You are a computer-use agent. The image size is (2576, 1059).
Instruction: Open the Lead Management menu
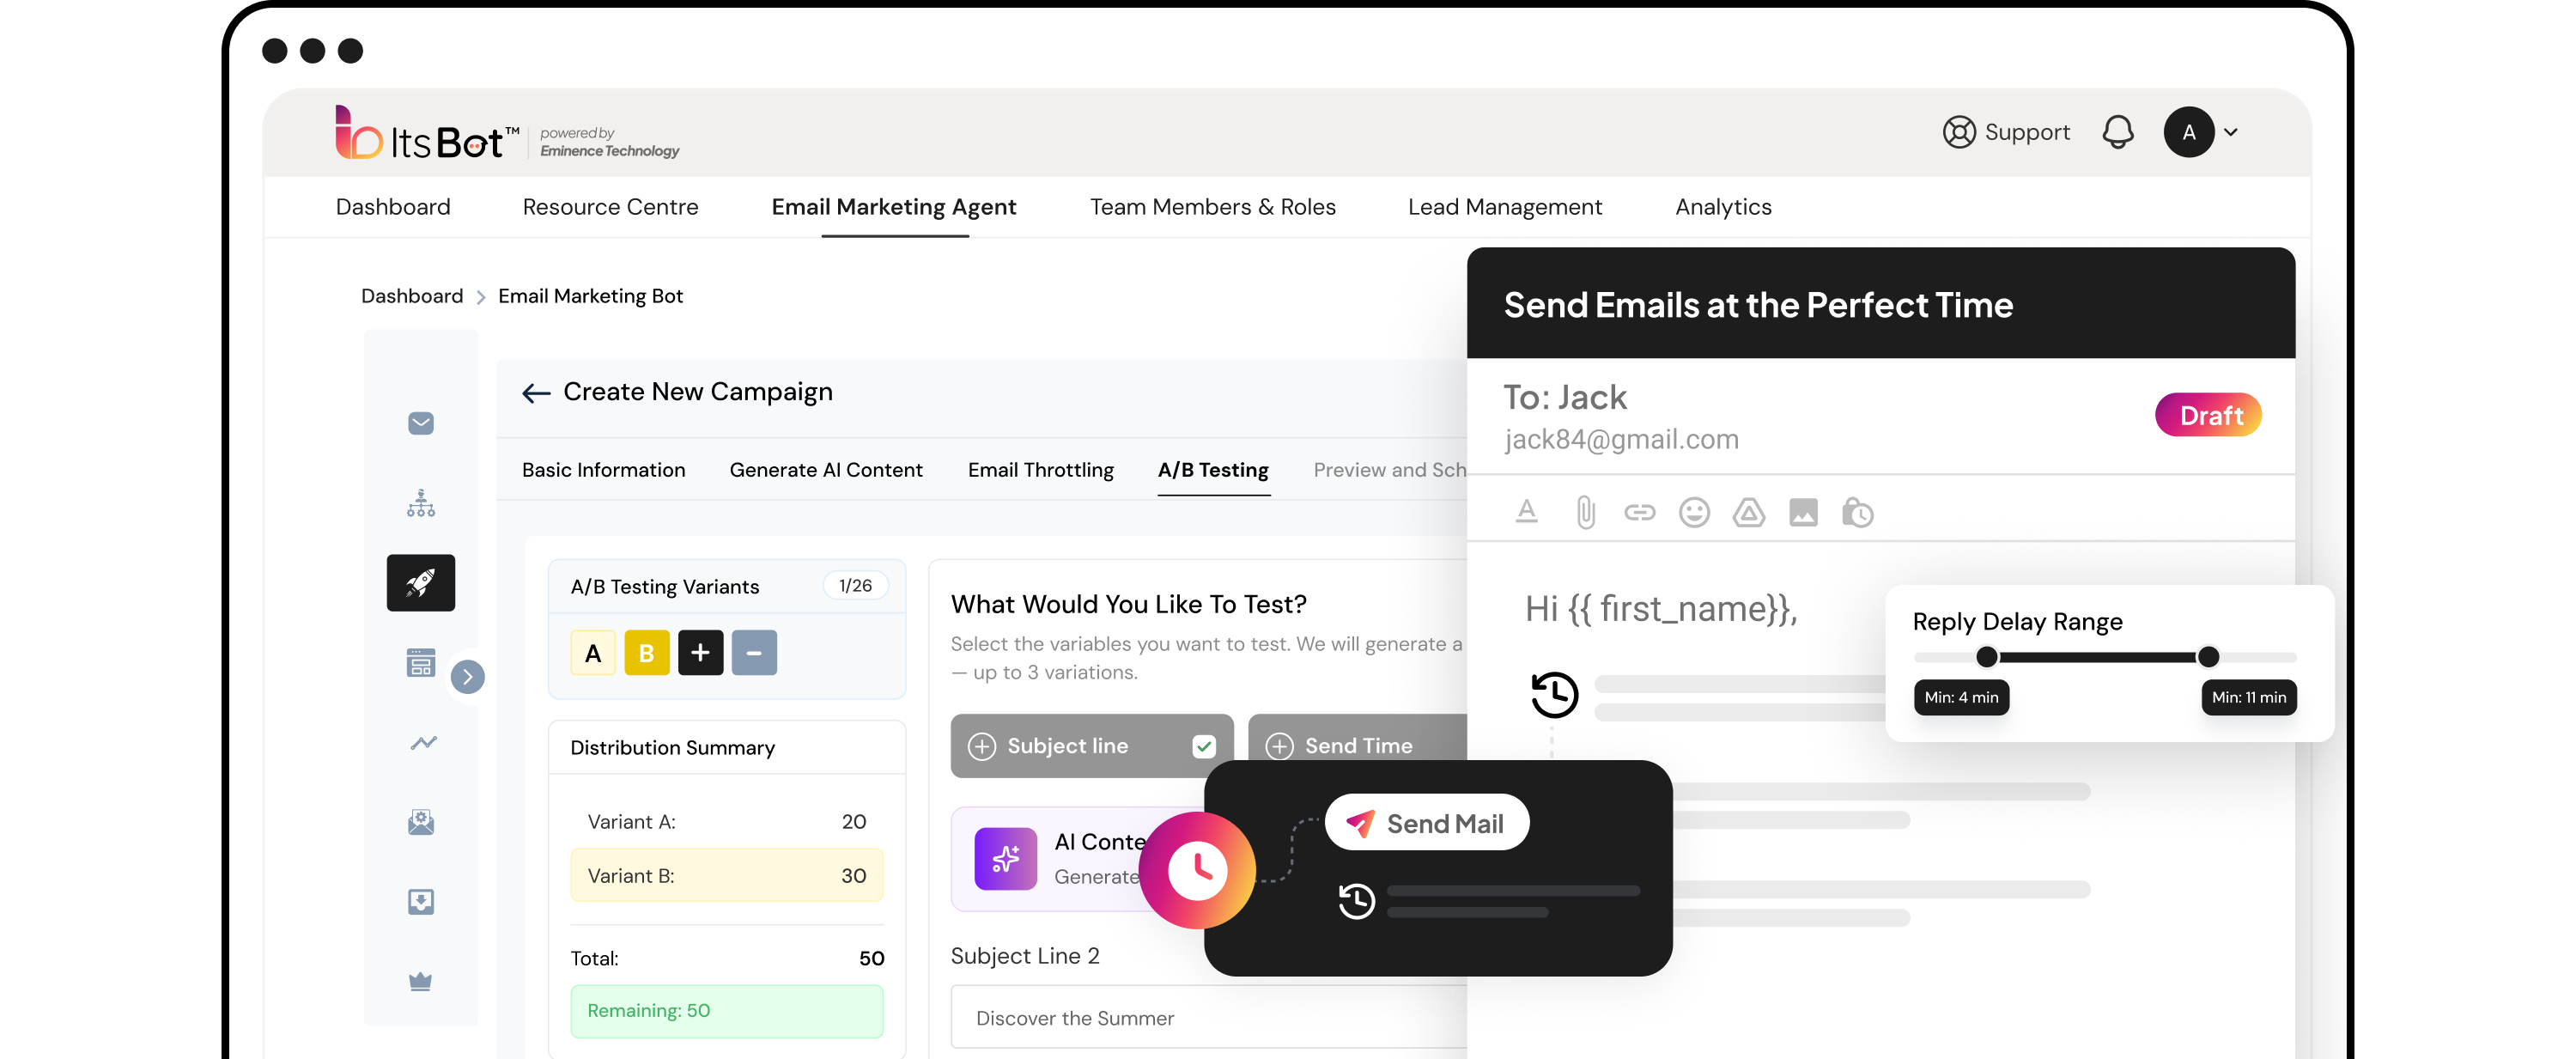coord(1504,207)
